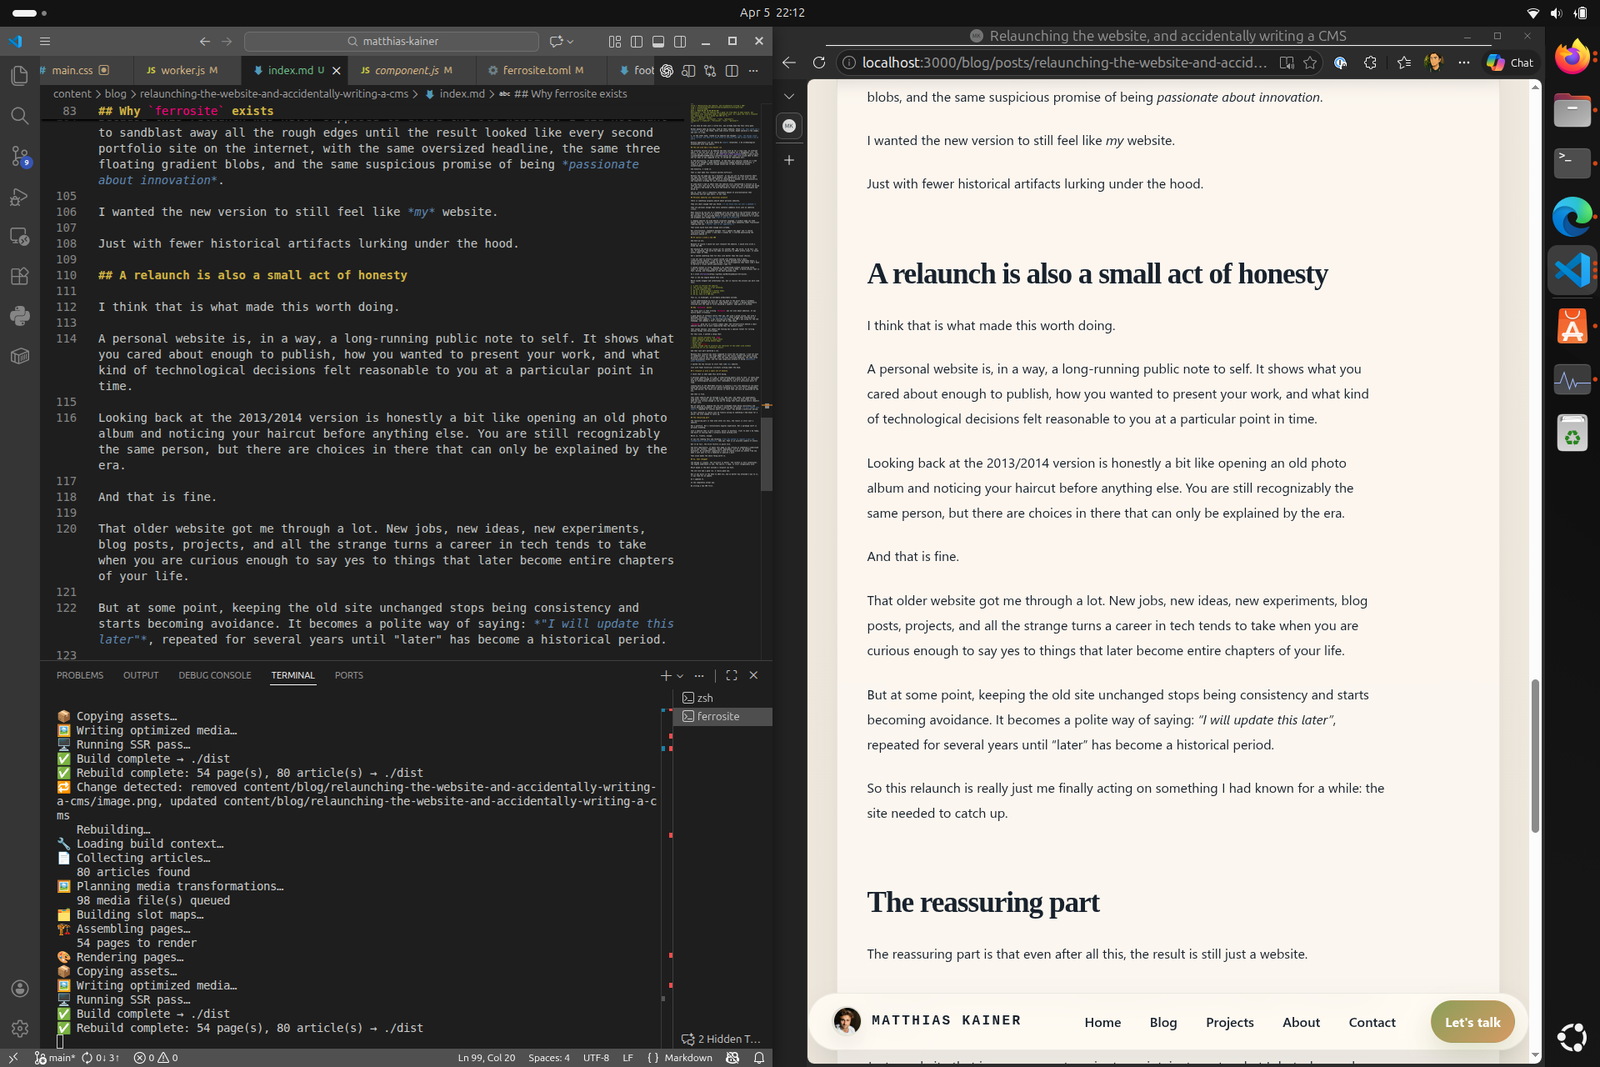Switch to the PROBLEMS panel tab
Viewport: 1600px width, 1067px height.
coord(80,675)
